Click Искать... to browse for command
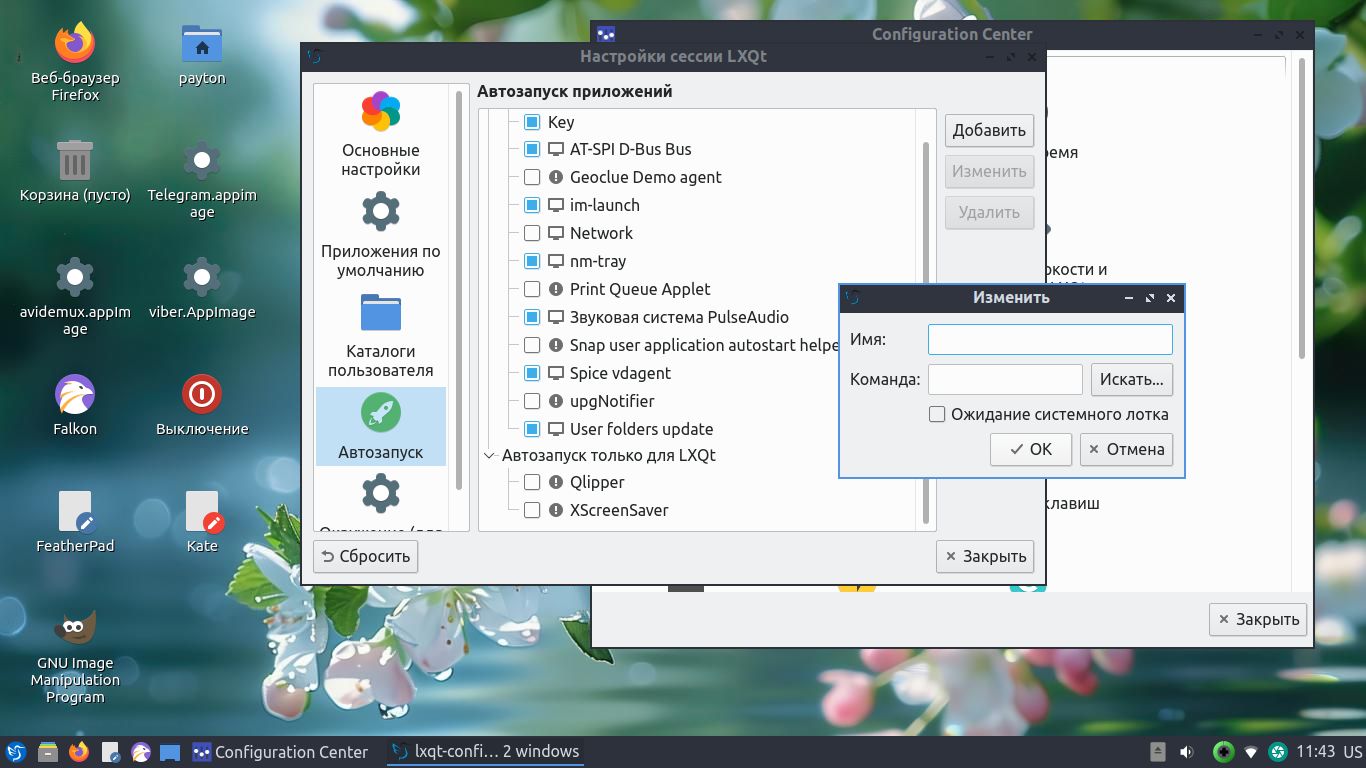Image resolution: width=1366 pixels, height=768 pixels. tap(1132, 379)
